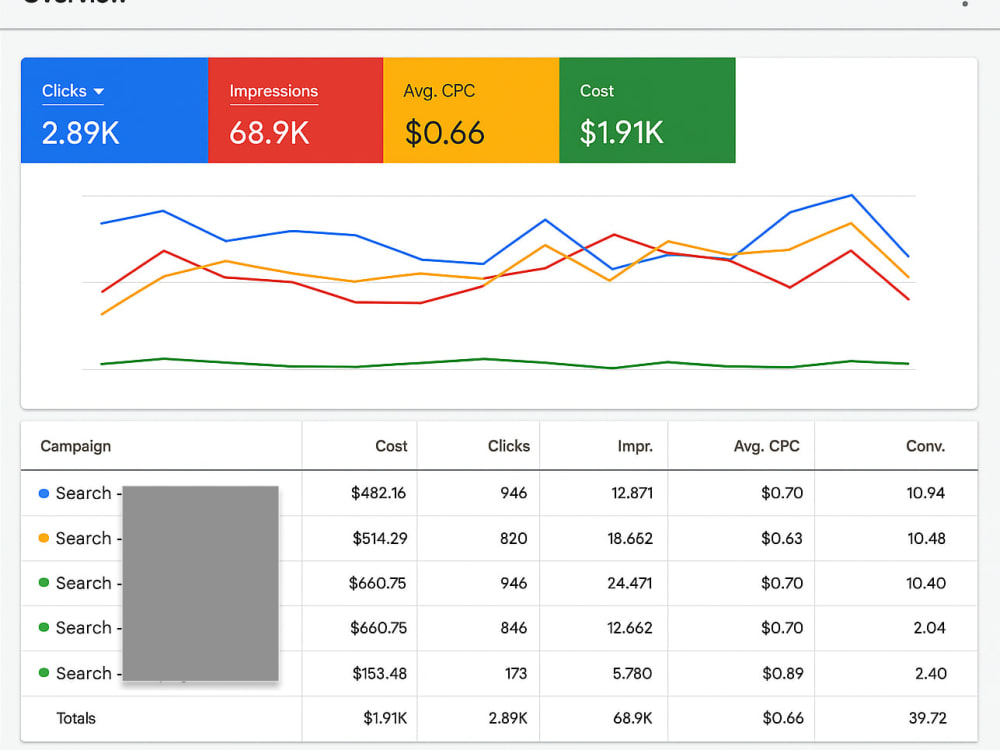The image size is (1000, 750).
Task: Click the 68.9K value in Totals row
Action: (632, 718)
